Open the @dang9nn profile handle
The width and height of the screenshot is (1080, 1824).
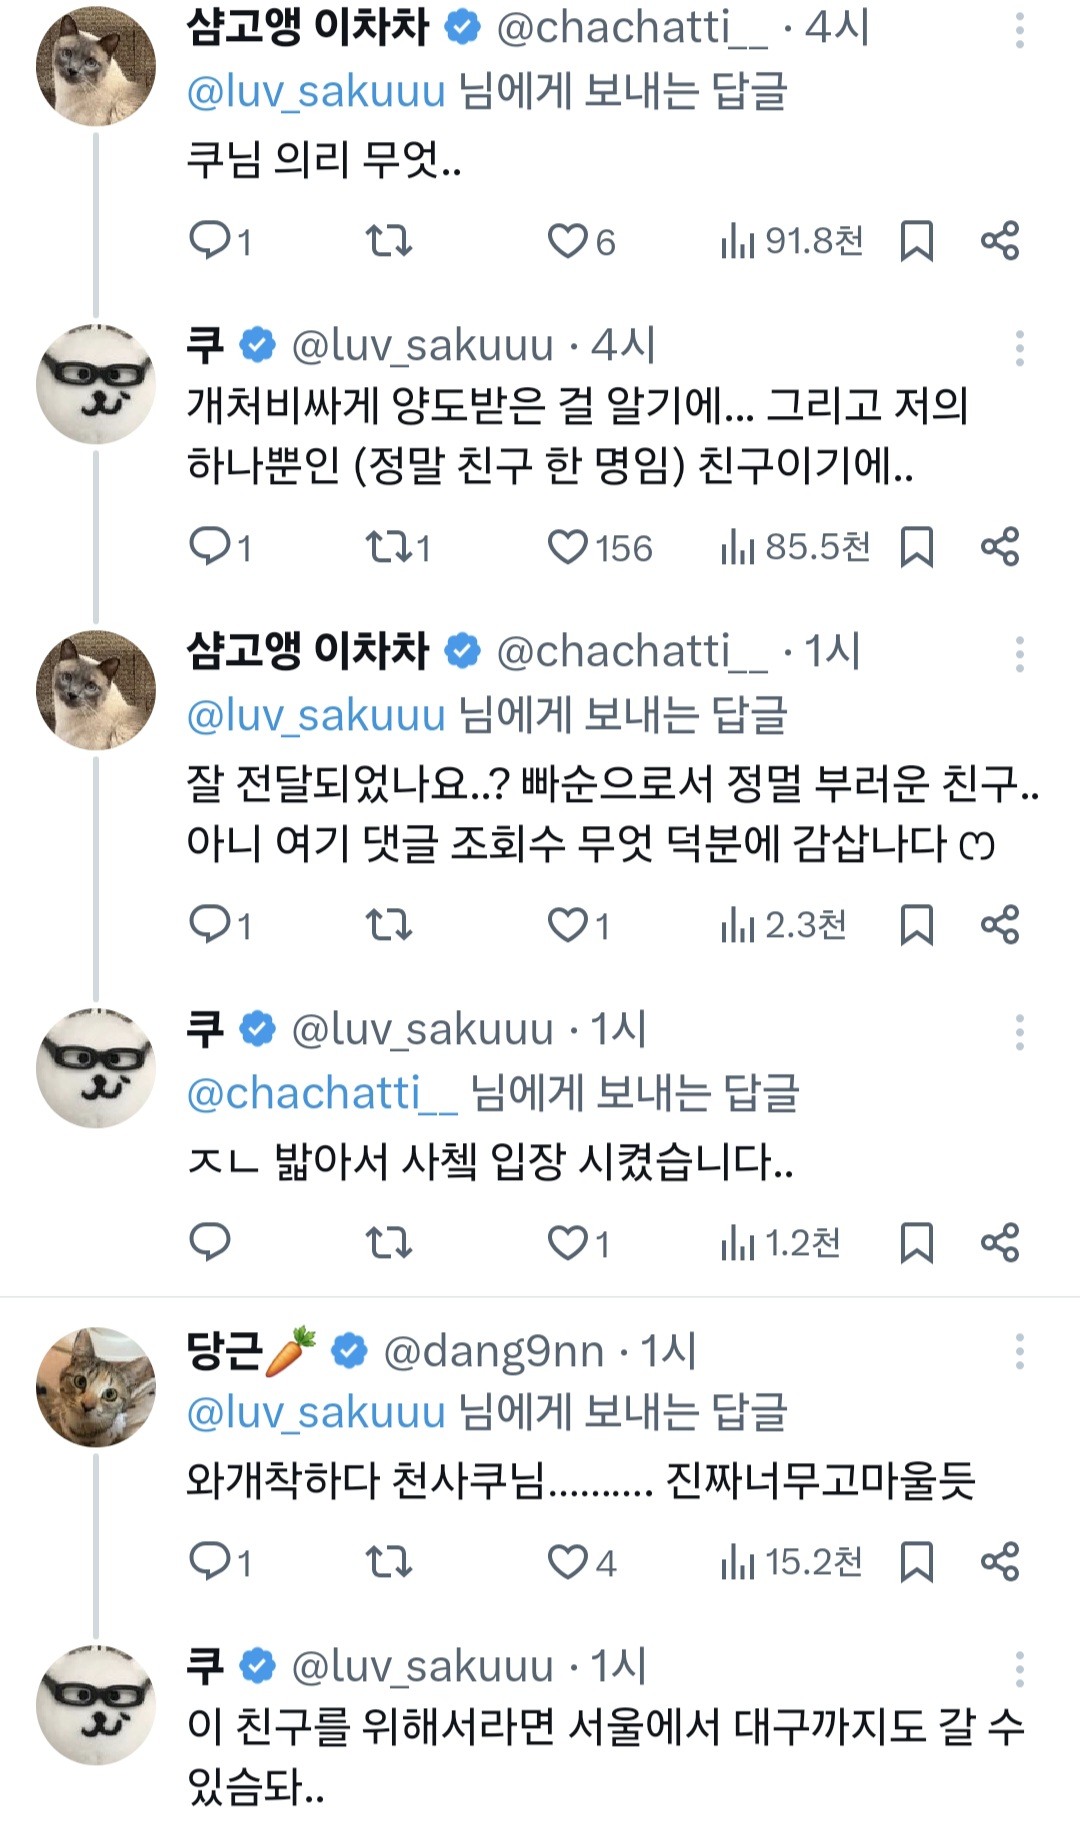[x=494, y=1351]
